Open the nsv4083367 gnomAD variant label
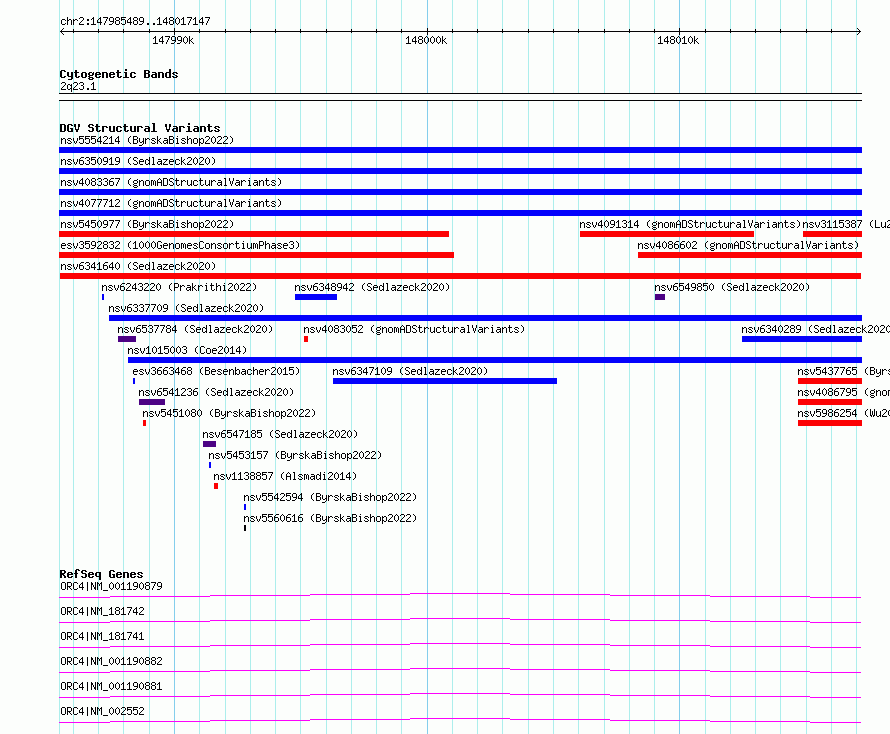This screenshot has width=890, height=734. [x=171, y=182]
